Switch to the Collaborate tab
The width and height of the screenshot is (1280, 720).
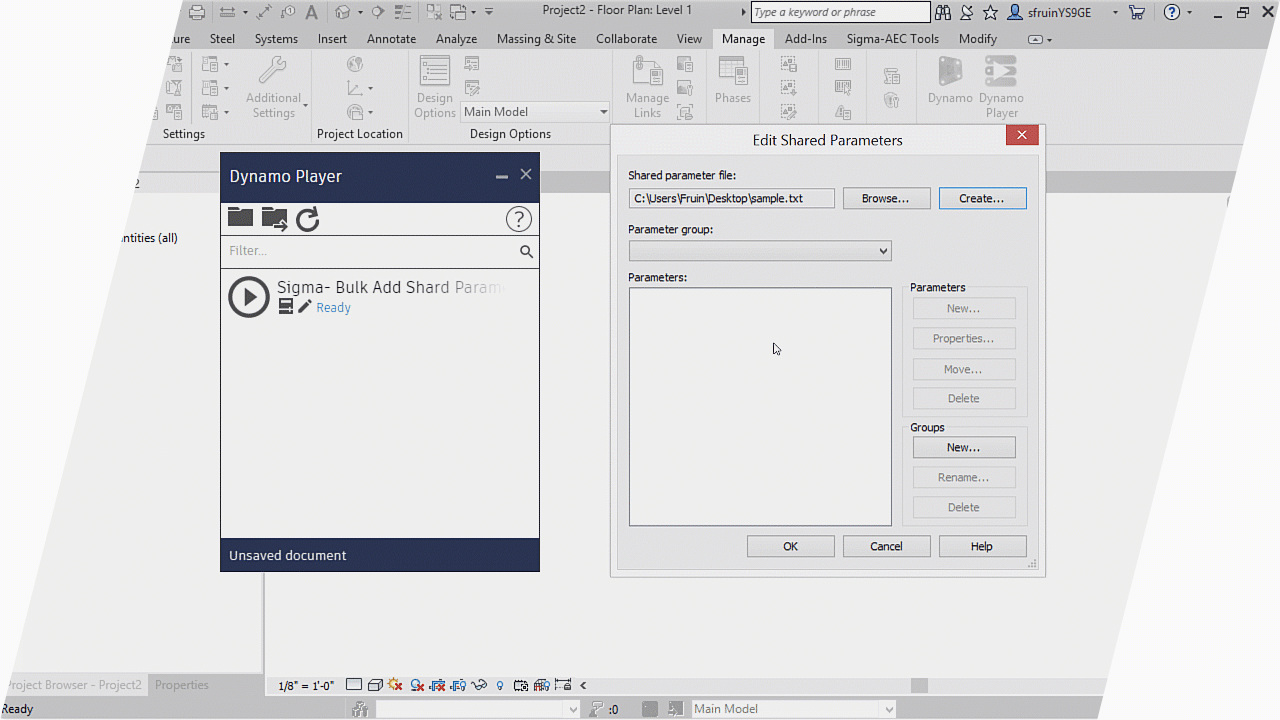626,39
